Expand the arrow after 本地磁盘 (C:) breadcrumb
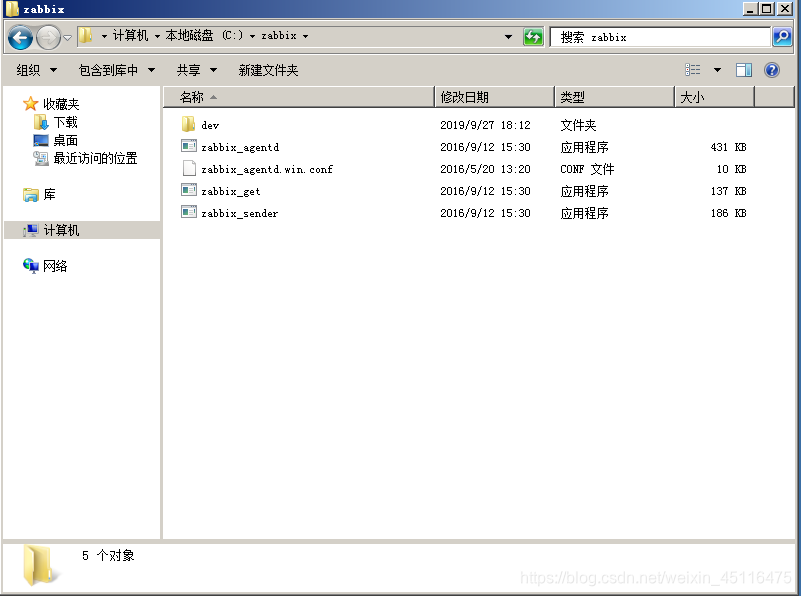The width and height of the screenshot is (801, 596). [x=252, y=36]
